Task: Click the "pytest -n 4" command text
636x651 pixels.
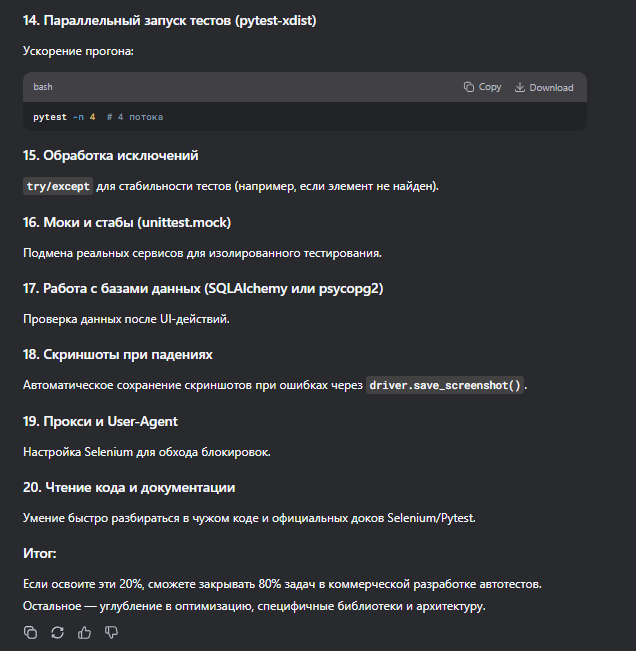Action: pyautogui.click(x=64, y=117)
